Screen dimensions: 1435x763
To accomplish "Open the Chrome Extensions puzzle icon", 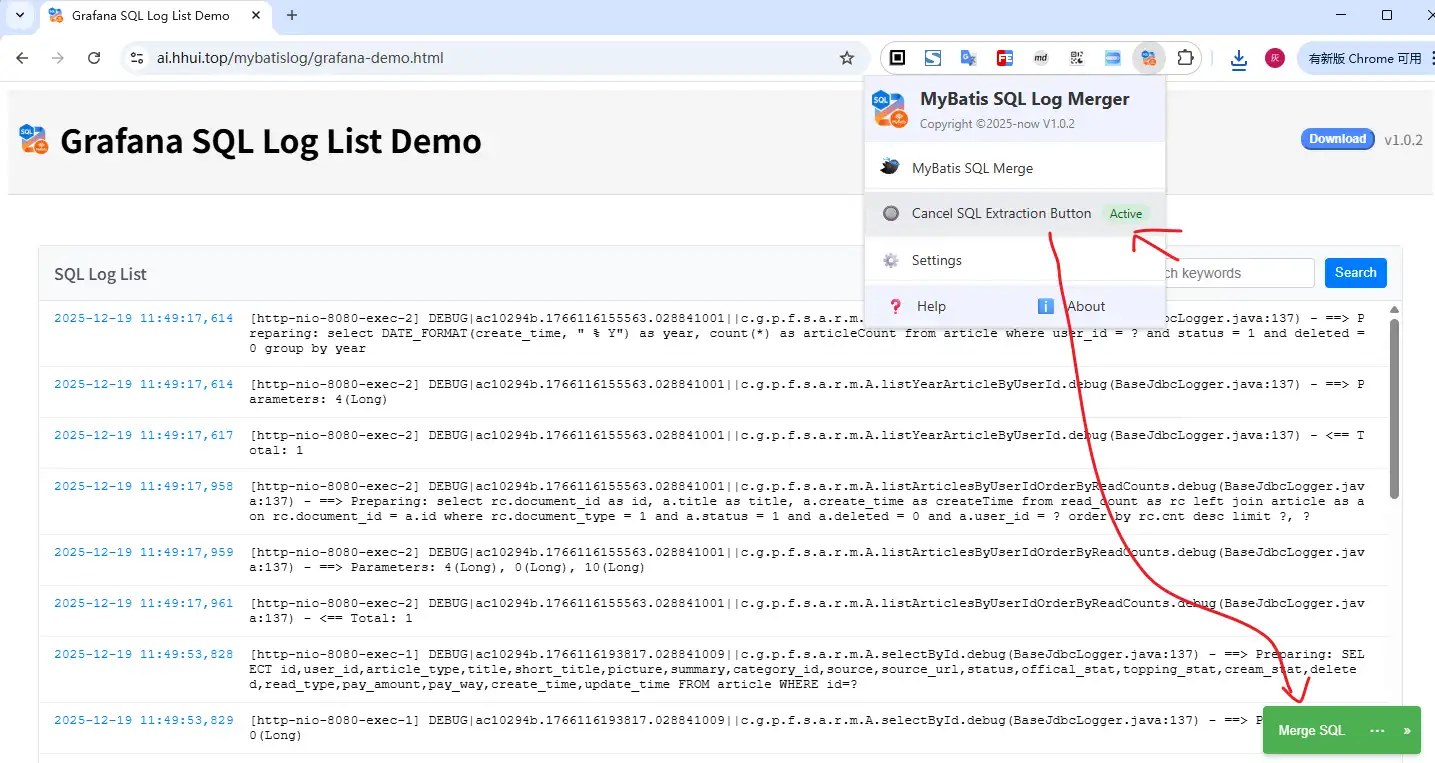I will coord(1185,58).
